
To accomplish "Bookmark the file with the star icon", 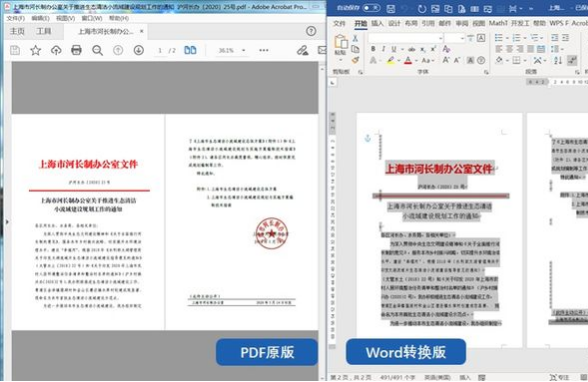I will click(x=36, y=50).
